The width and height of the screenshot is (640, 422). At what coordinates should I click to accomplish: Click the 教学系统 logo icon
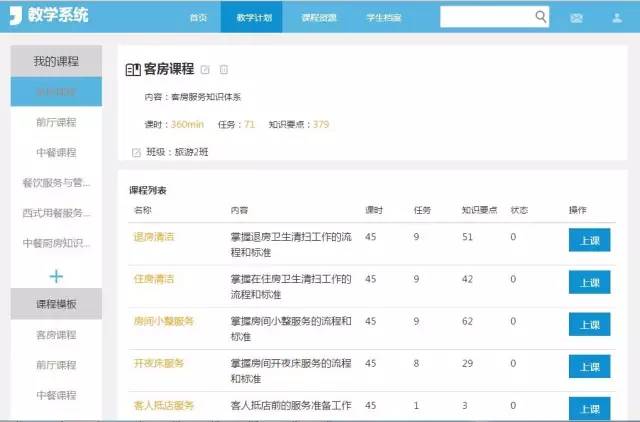[16, 16]
